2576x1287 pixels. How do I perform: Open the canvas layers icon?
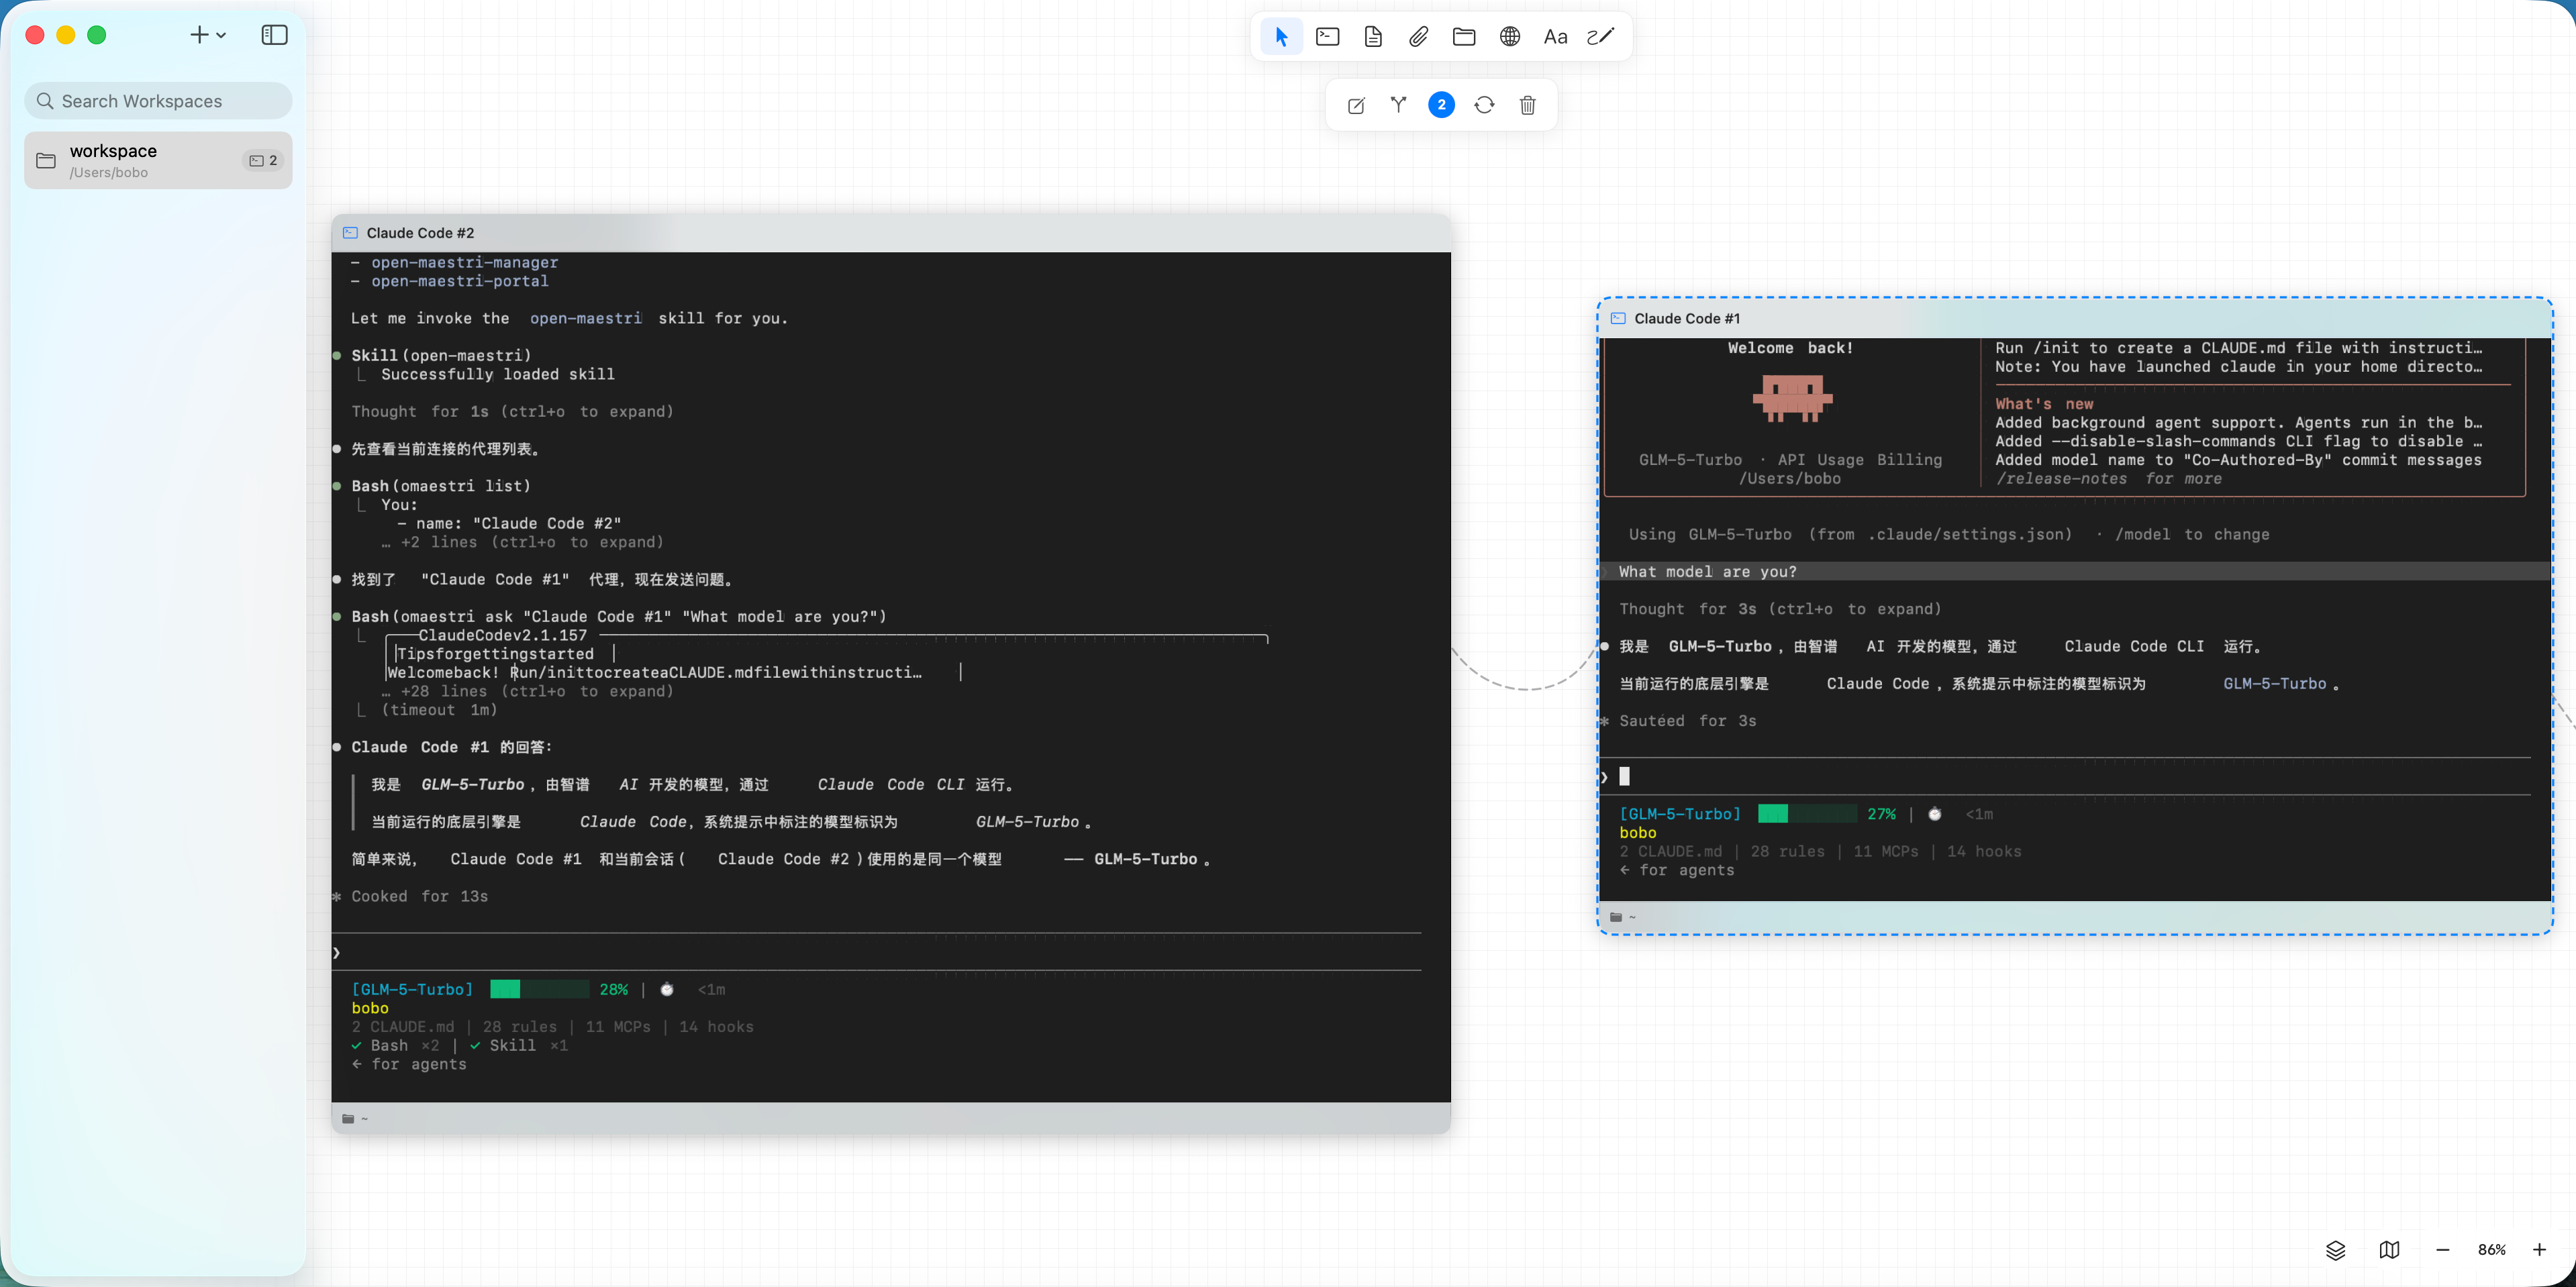click(x=2335, y=1250)
